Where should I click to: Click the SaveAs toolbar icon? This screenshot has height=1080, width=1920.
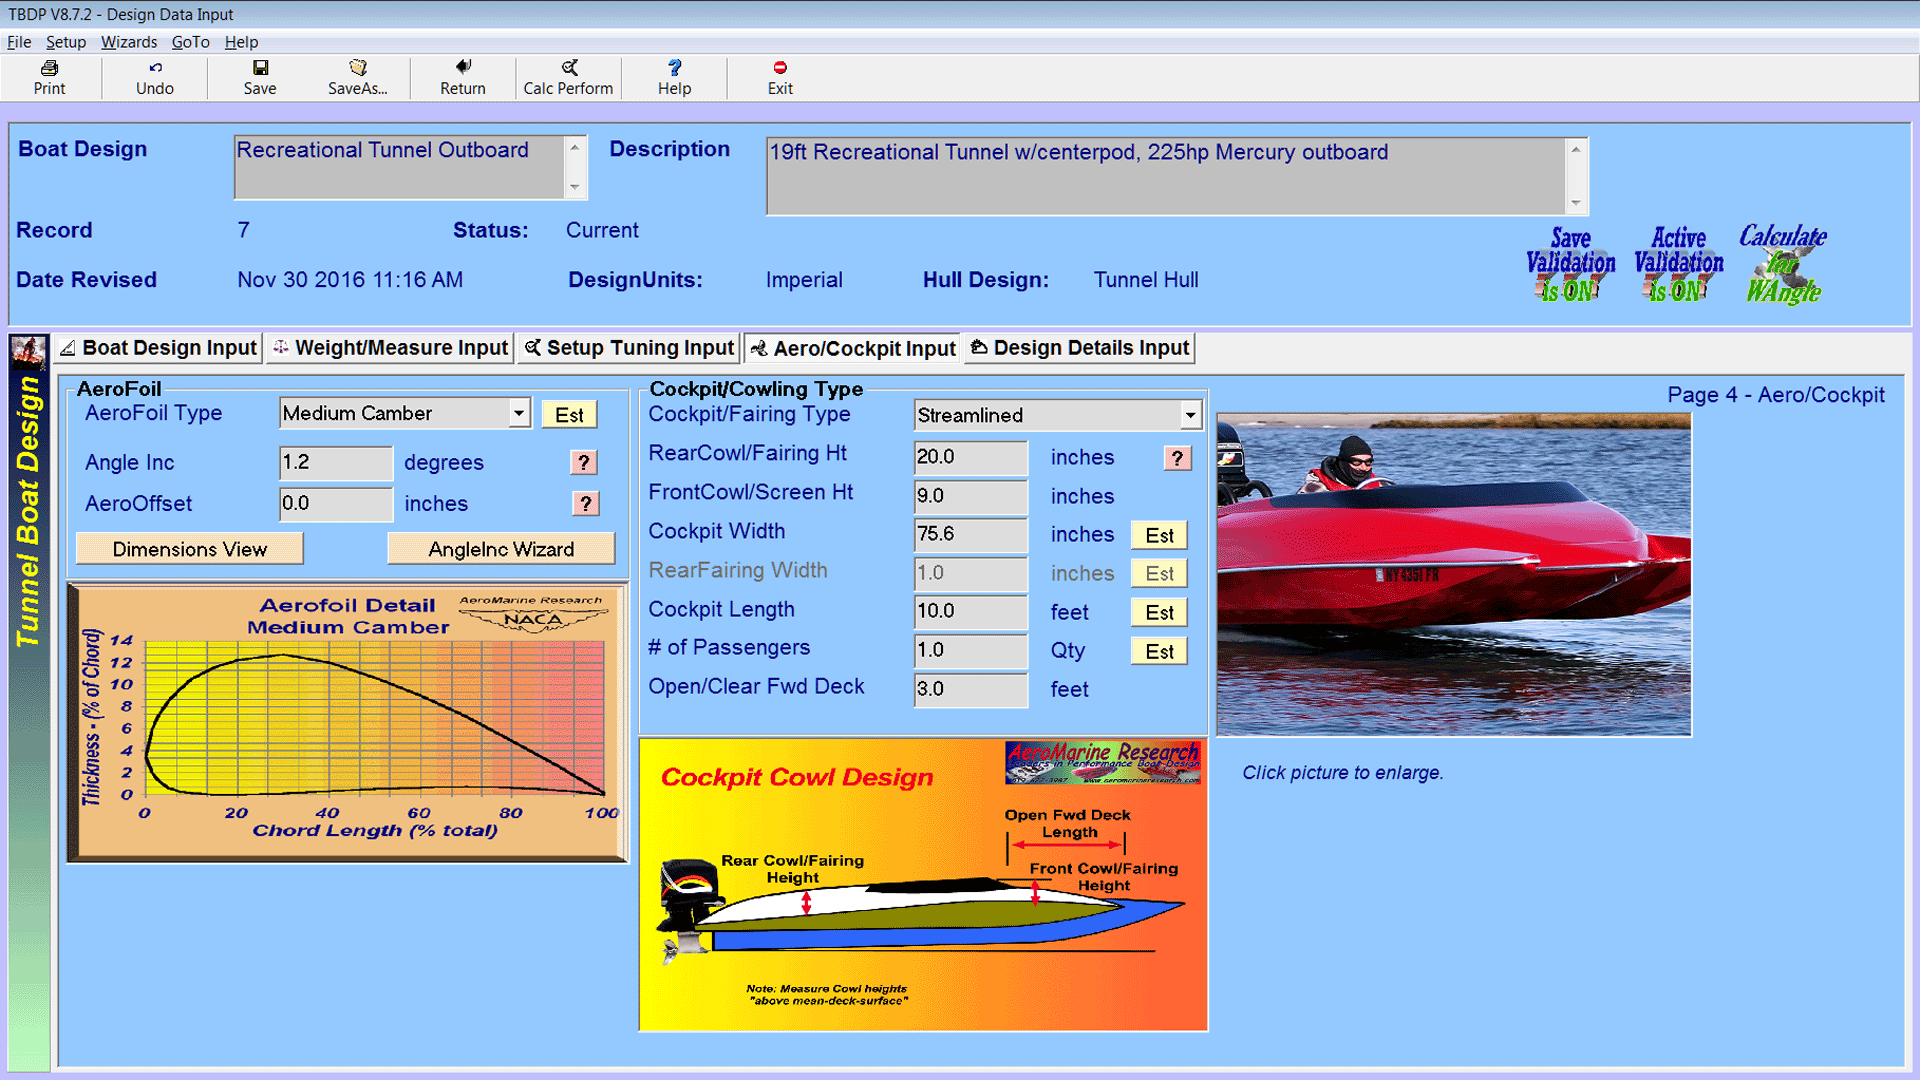click(x=357, y=77)
